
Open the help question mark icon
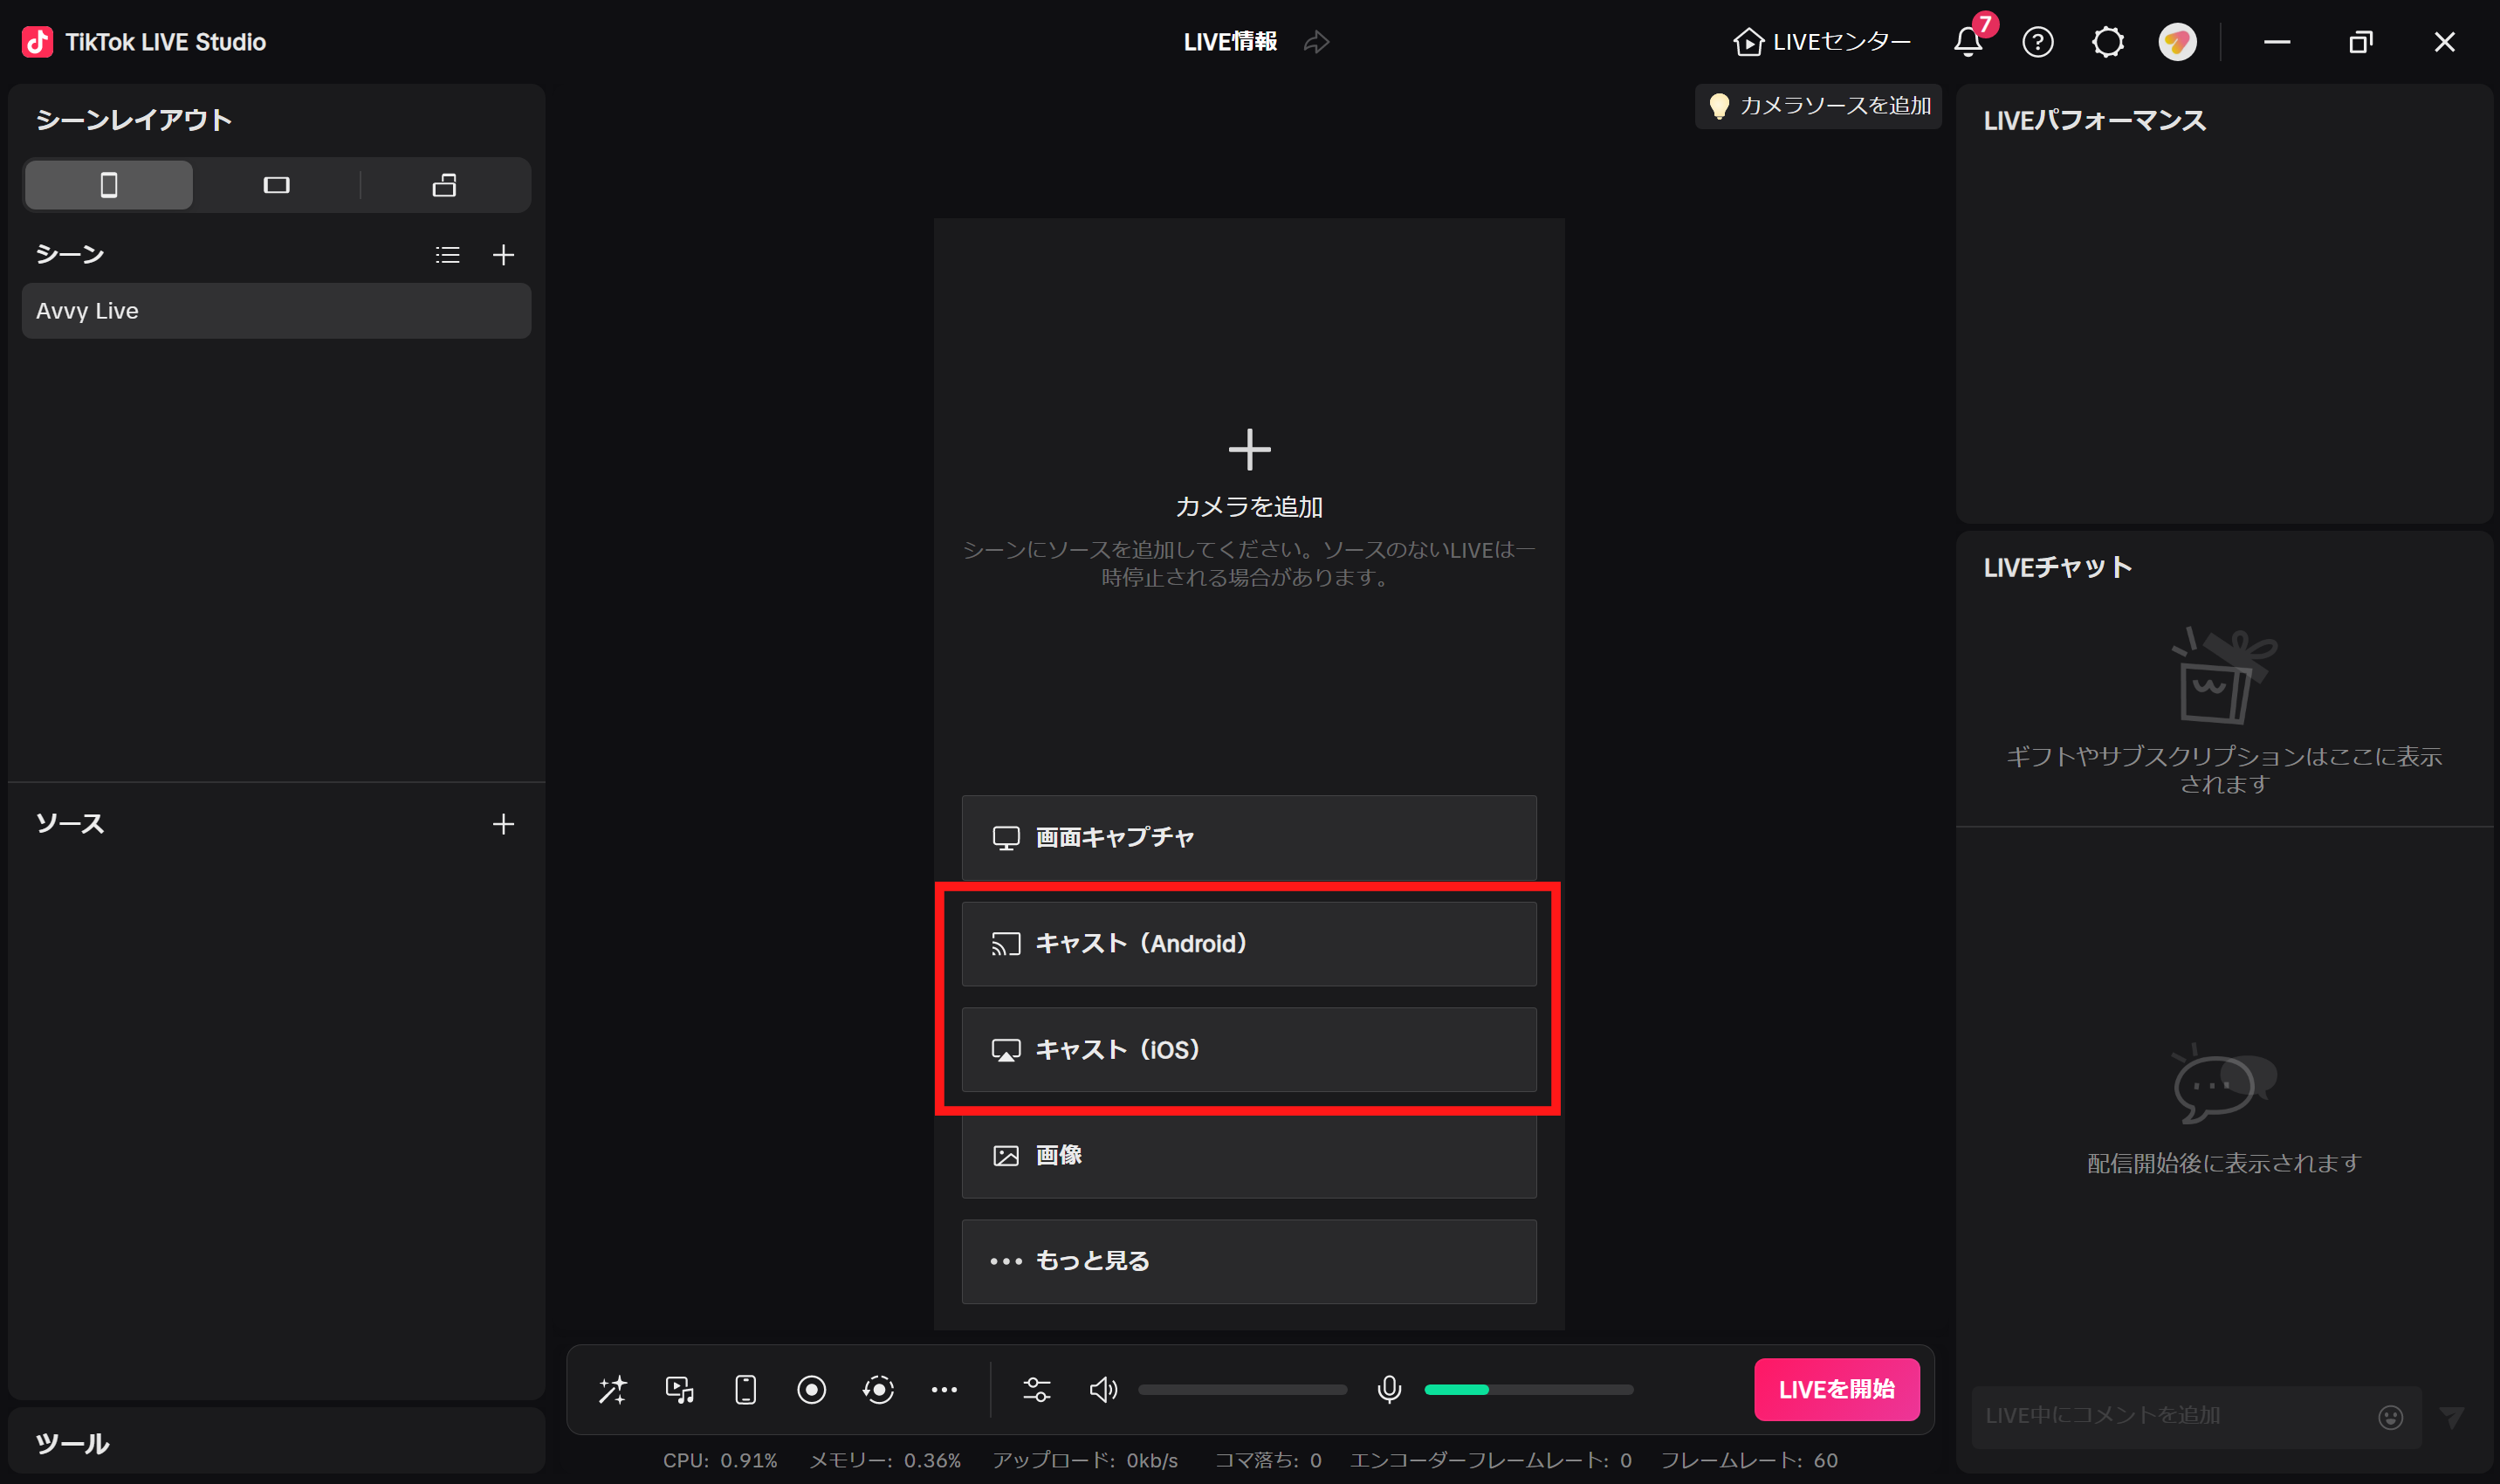(2038, 42)
